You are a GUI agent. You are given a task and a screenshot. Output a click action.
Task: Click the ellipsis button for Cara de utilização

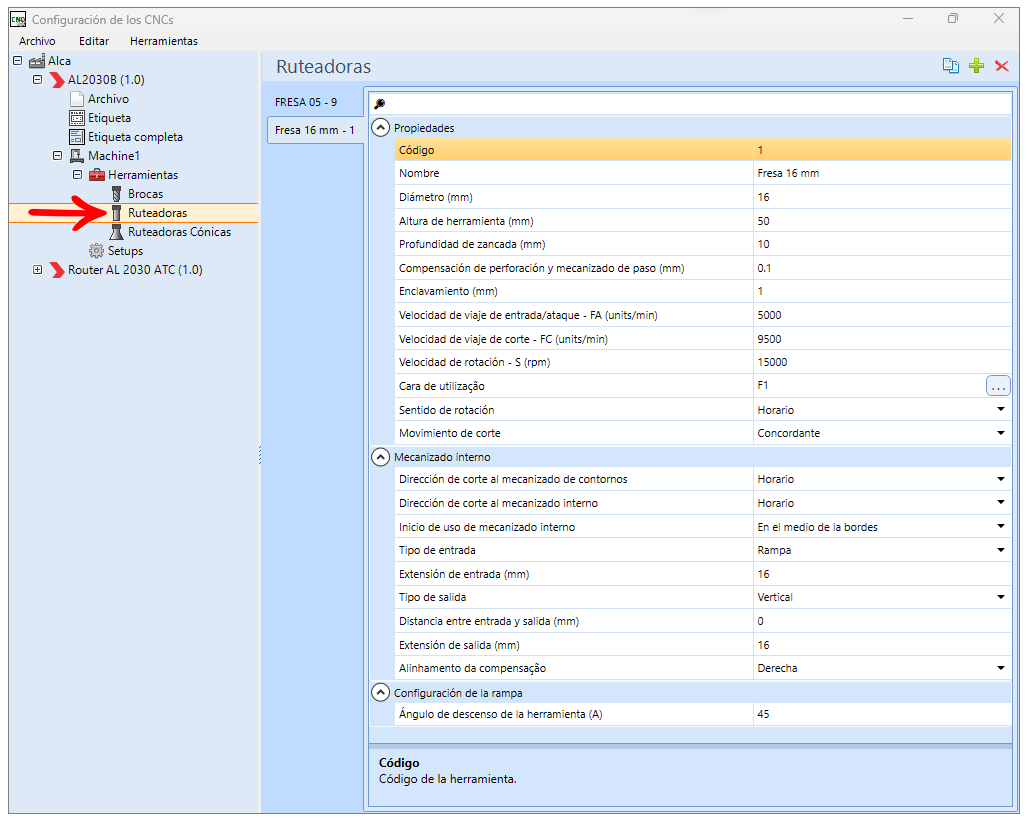pyautogui.click(x=998, y=386)
